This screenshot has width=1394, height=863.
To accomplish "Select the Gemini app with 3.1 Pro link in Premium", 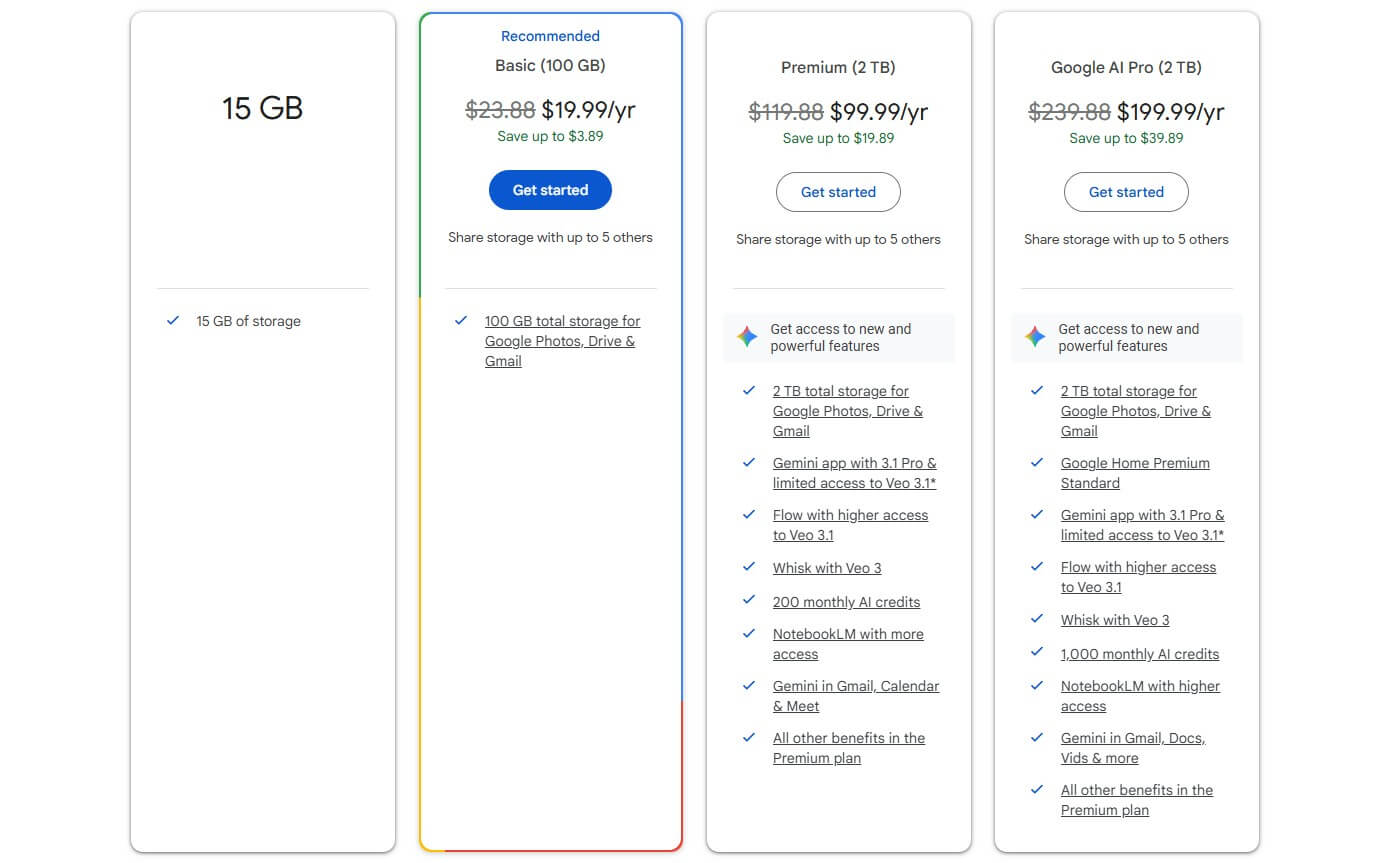I will click(854, 472).
